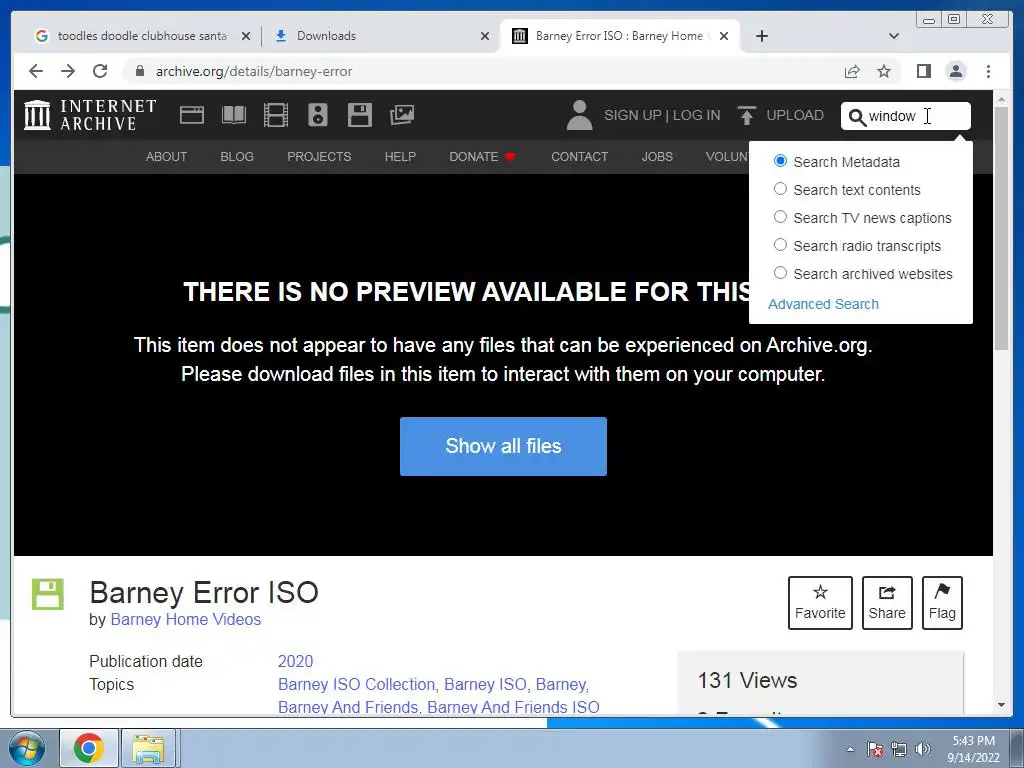
Task: Open the Software floppy disk icon
Action: [360, 115]
